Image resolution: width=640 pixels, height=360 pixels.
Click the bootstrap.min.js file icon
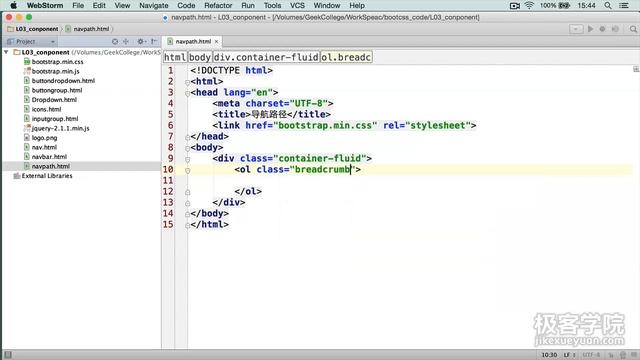[x=27, y=71]
